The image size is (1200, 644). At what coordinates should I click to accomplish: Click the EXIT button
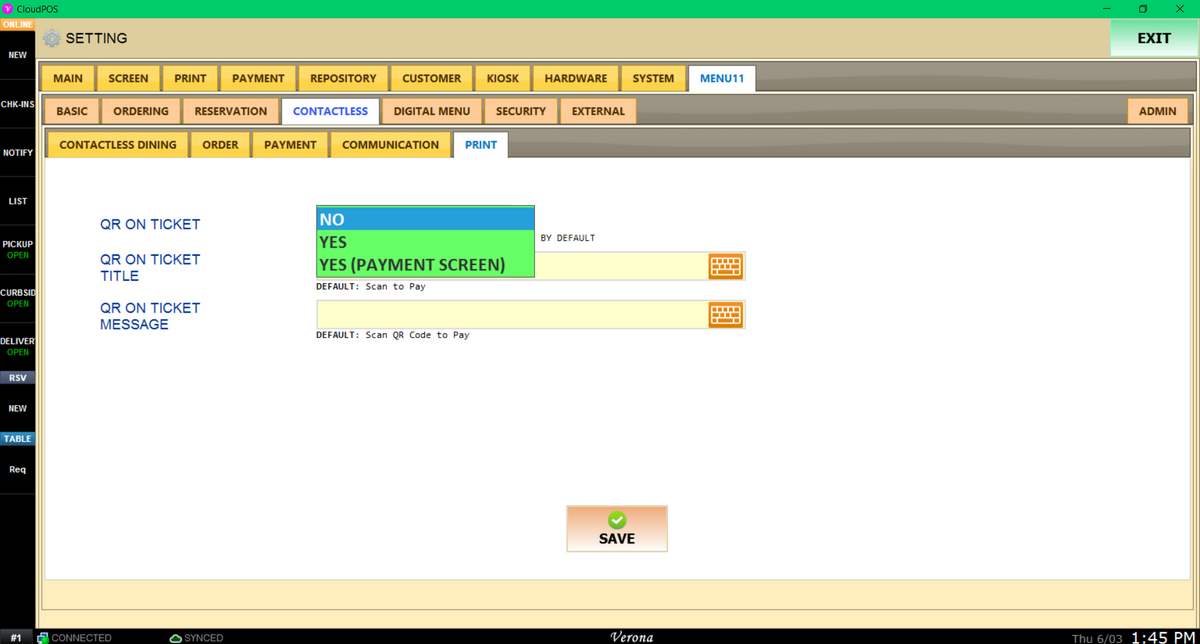click(x=1154, y=38)
